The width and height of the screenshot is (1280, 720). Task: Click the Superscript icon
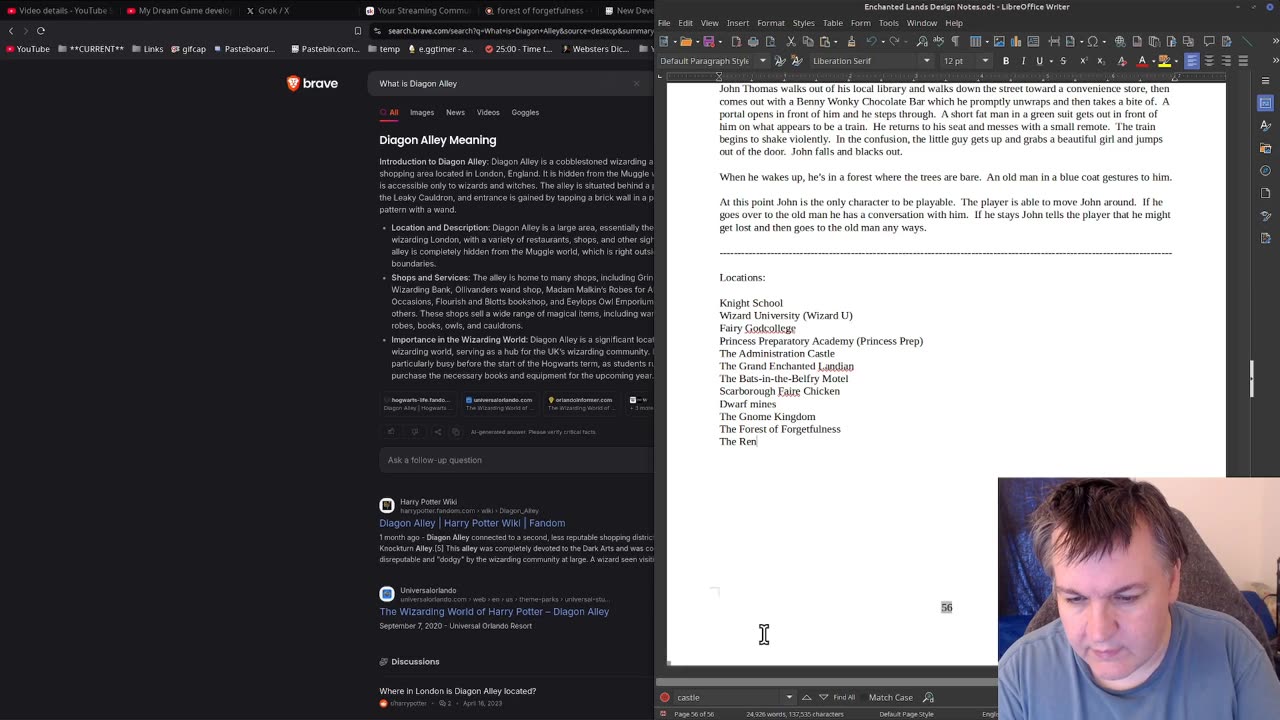point(1083,61)
